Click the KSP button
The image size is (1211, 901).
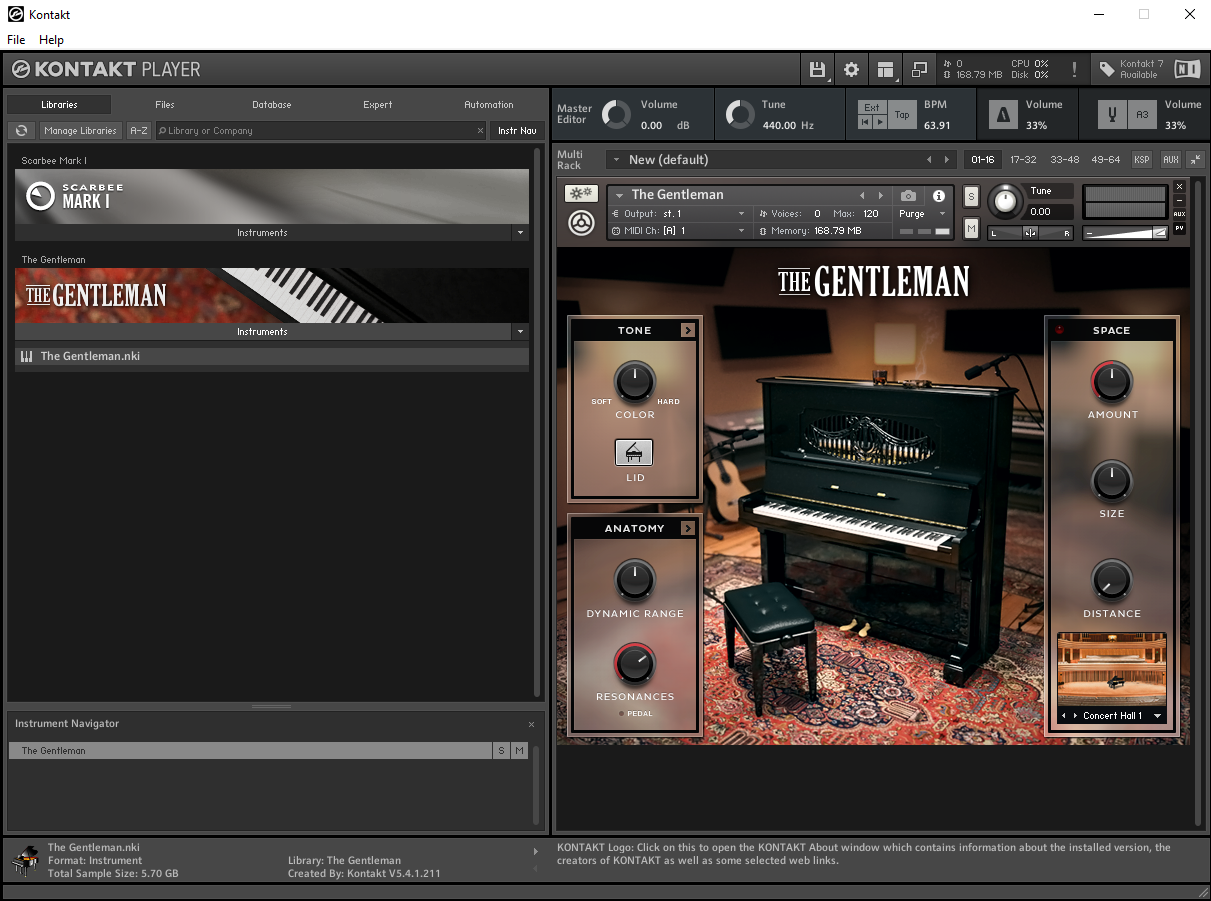(x=1141, y=159)
